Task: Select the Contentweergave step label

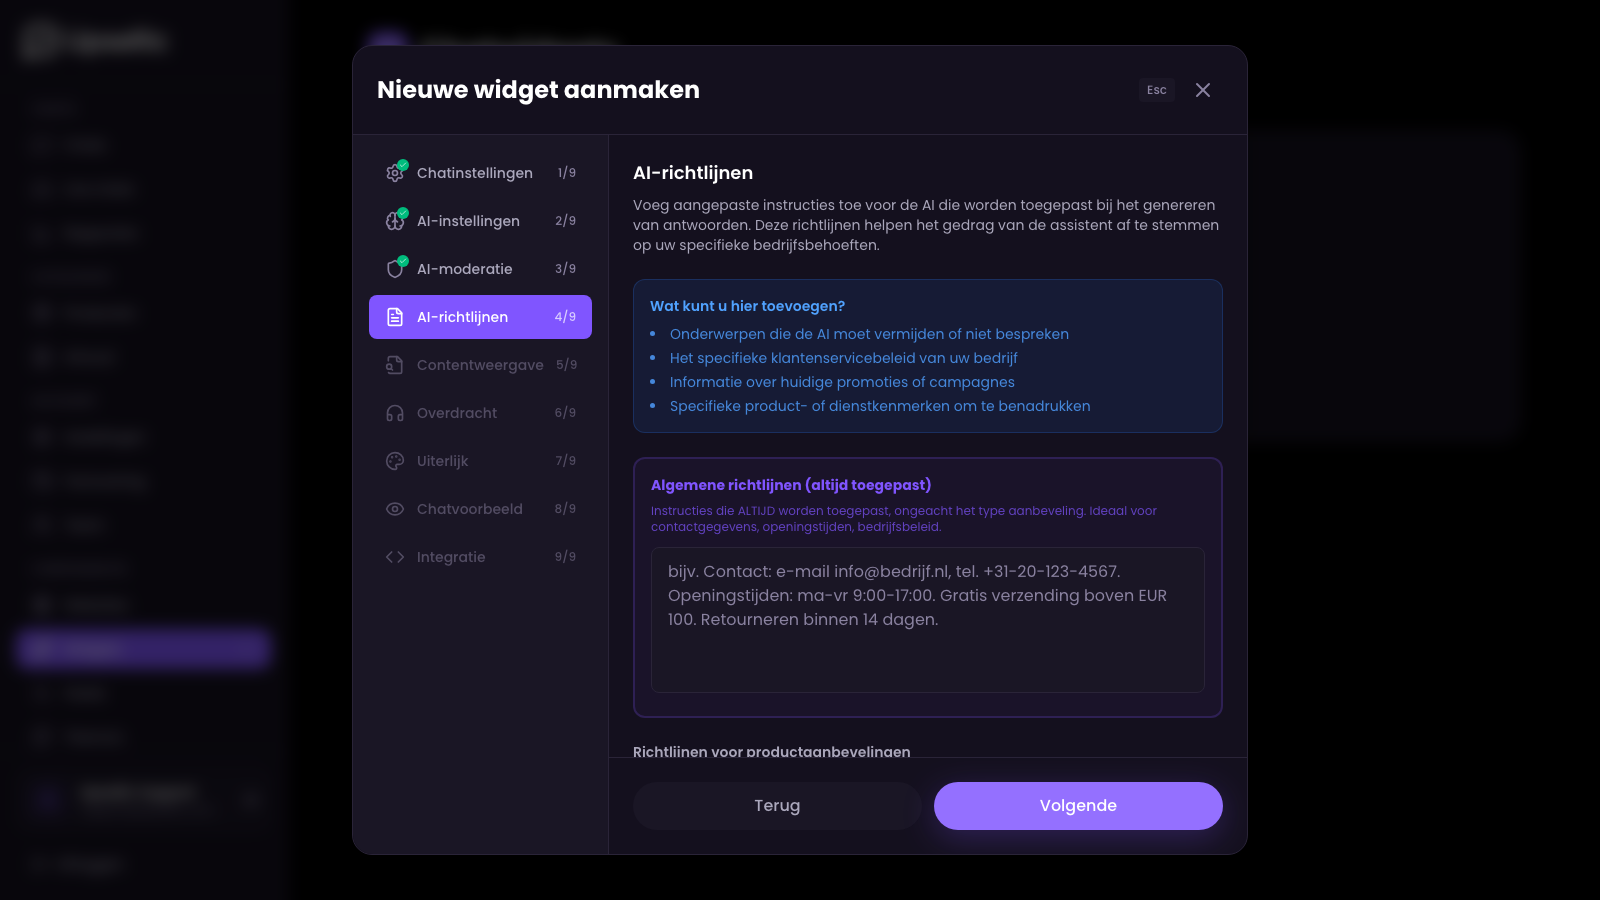Action: (480, 365)
